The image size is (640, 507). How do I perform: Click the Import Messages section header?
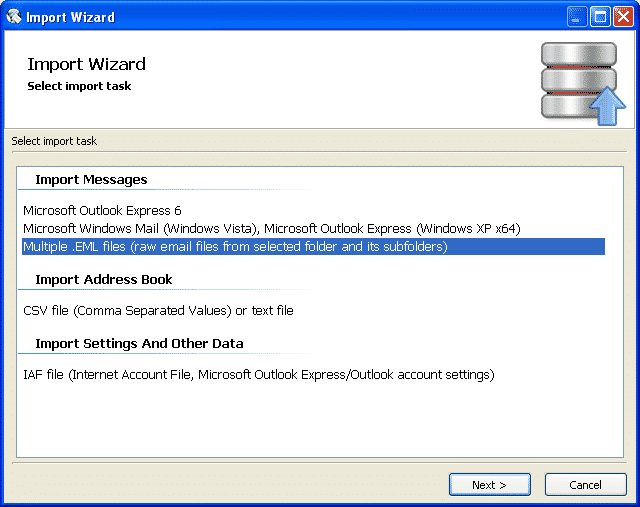pyautogui.click(x=91, y=180)
